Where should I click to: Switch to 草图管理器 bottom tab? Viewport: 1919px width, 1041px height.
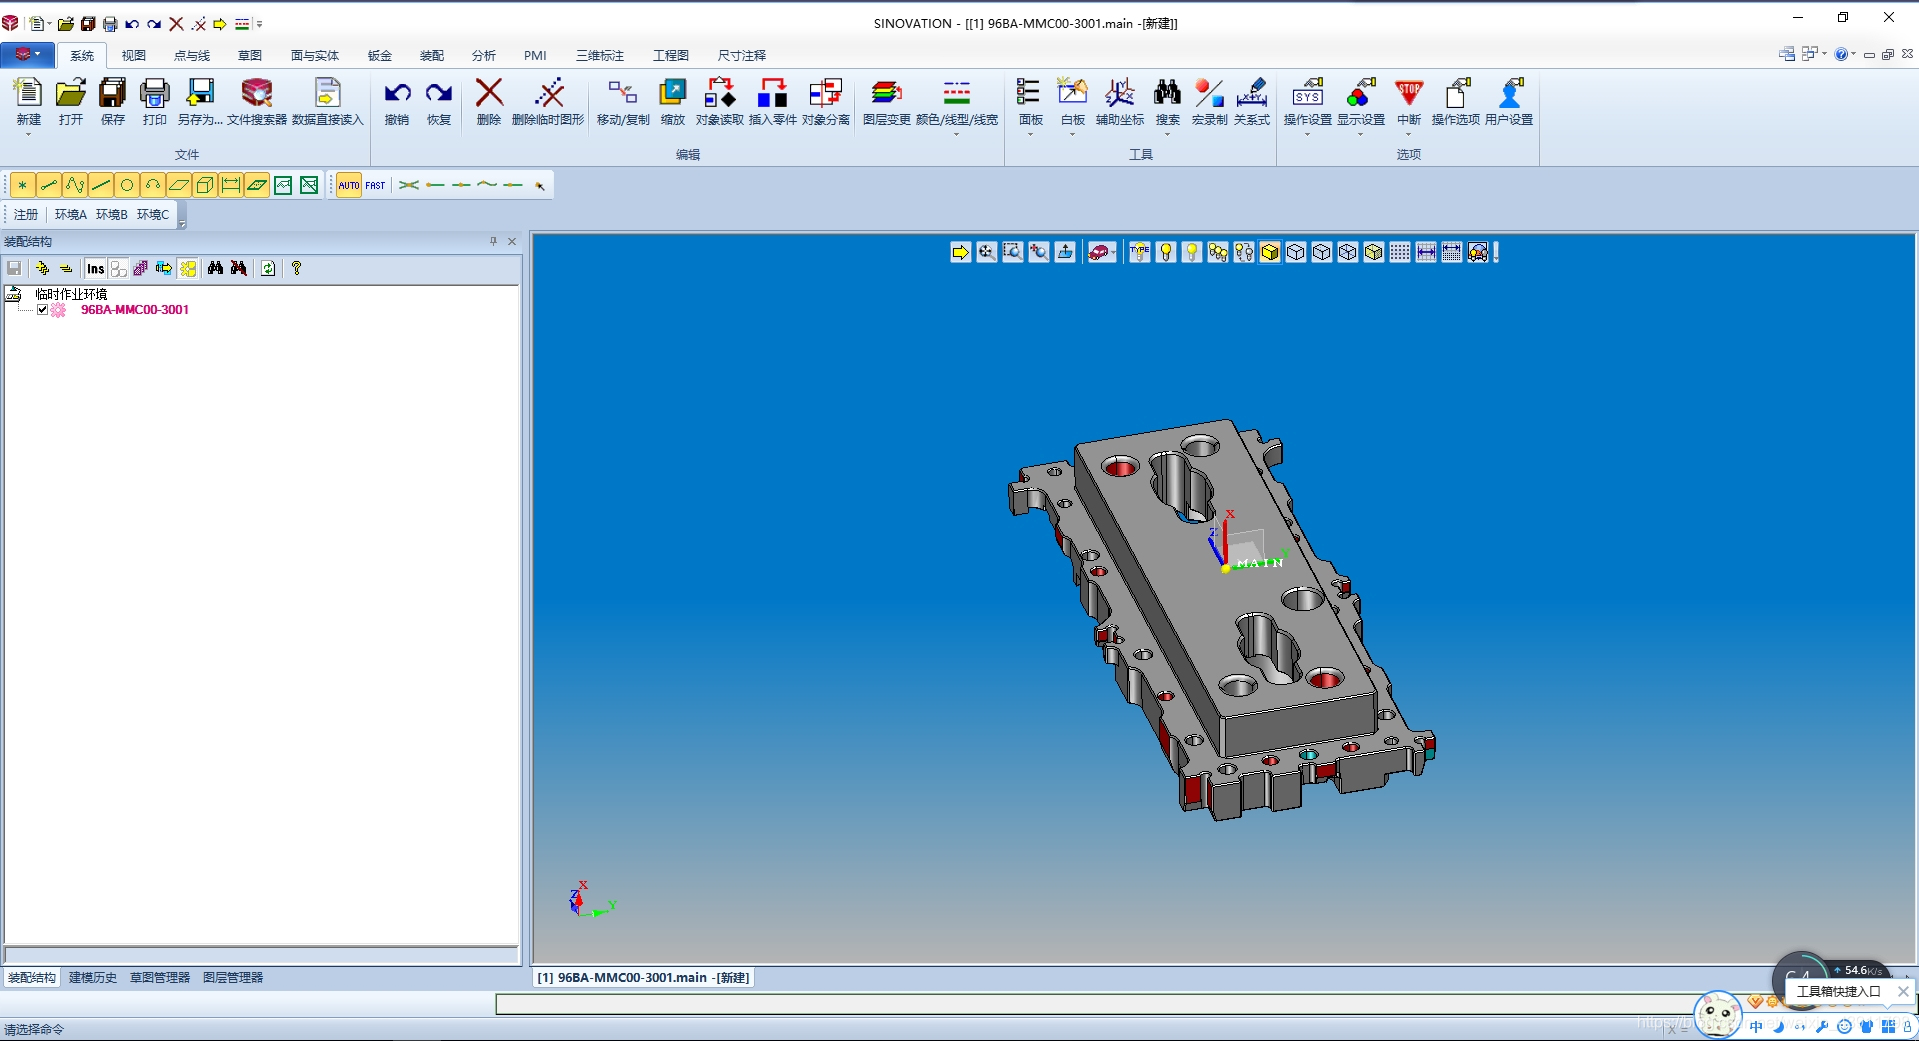(x=160, y=977)
